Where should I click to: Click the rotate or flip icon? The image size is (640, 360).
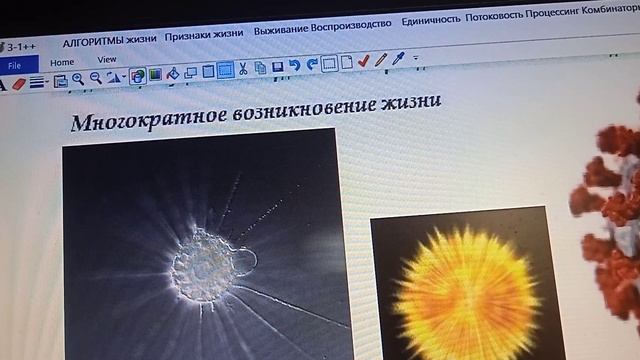pos(114,77)
